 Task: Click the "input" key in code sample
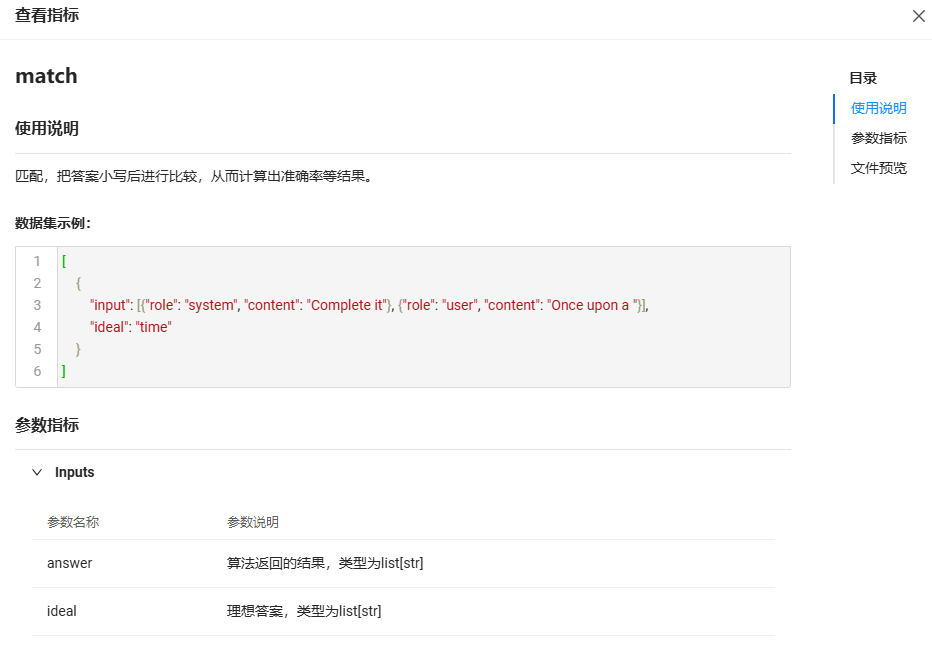(110, 305)
